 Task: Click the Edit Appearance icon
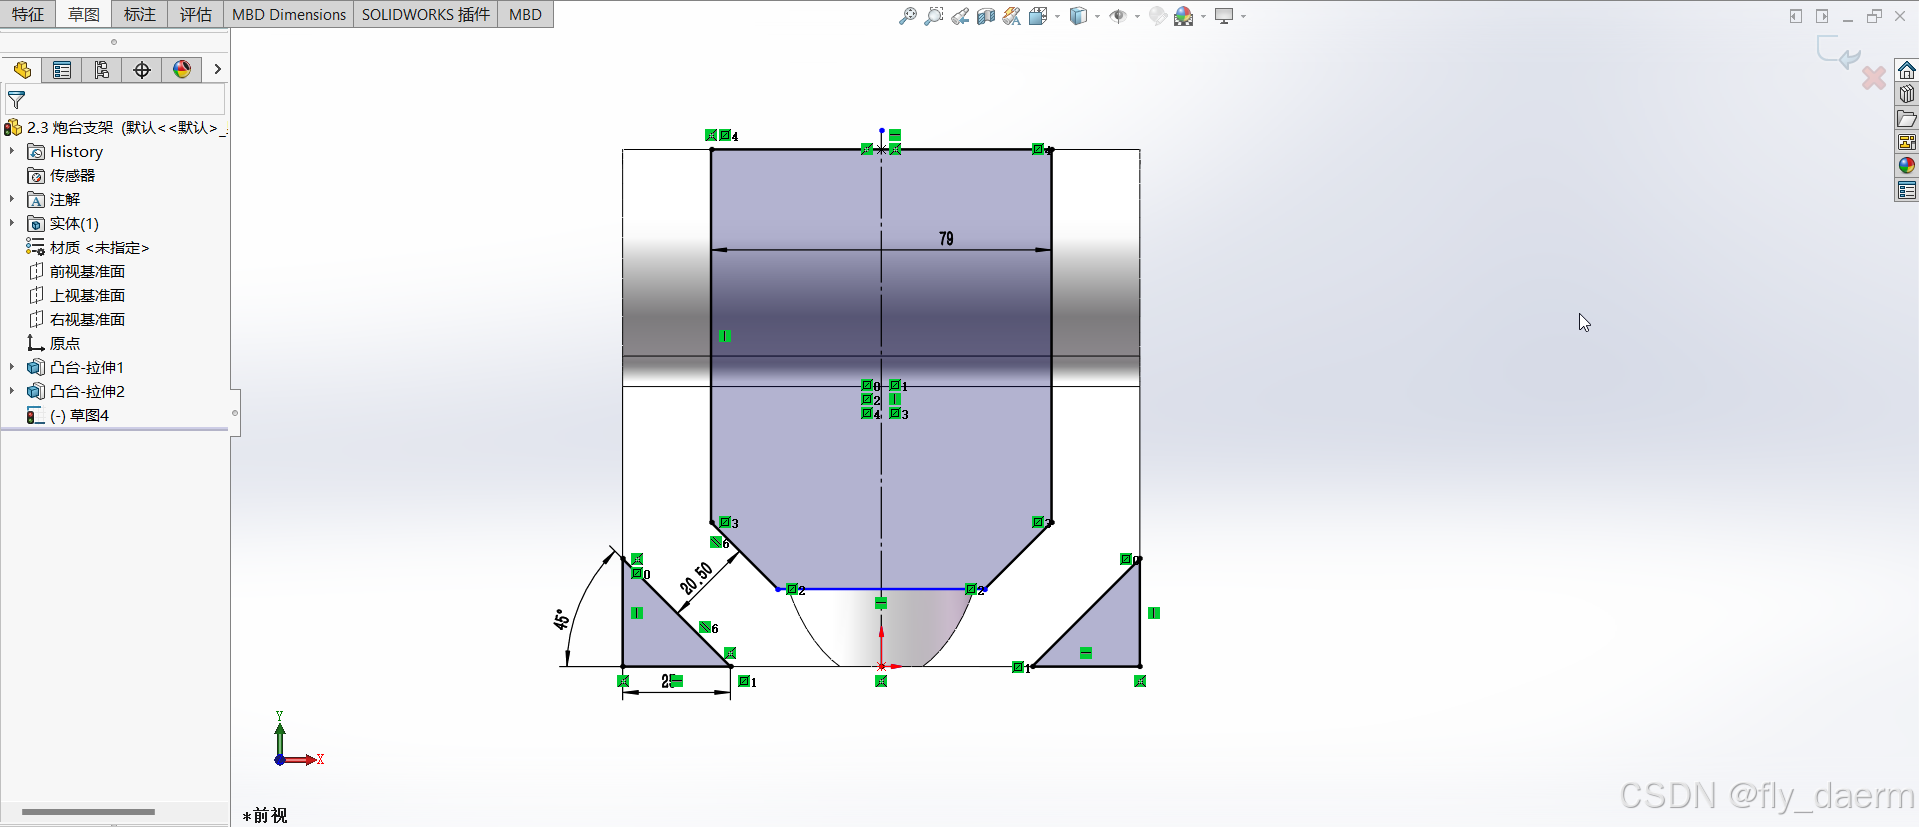tap(1158, 16)
